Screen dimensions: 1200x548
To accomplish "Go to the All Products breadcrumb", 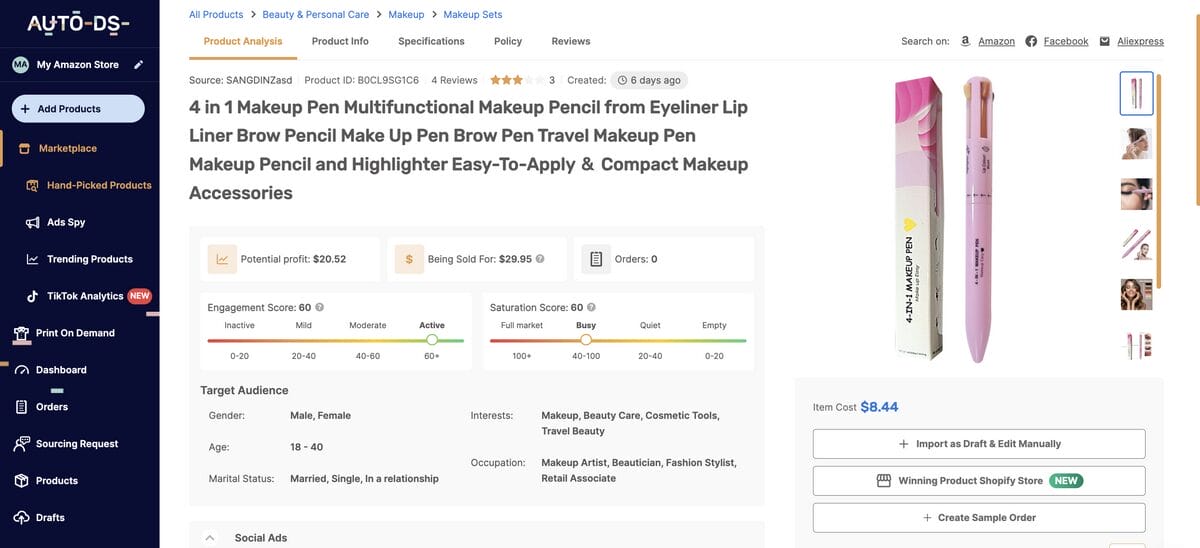I will click(216, 15).
